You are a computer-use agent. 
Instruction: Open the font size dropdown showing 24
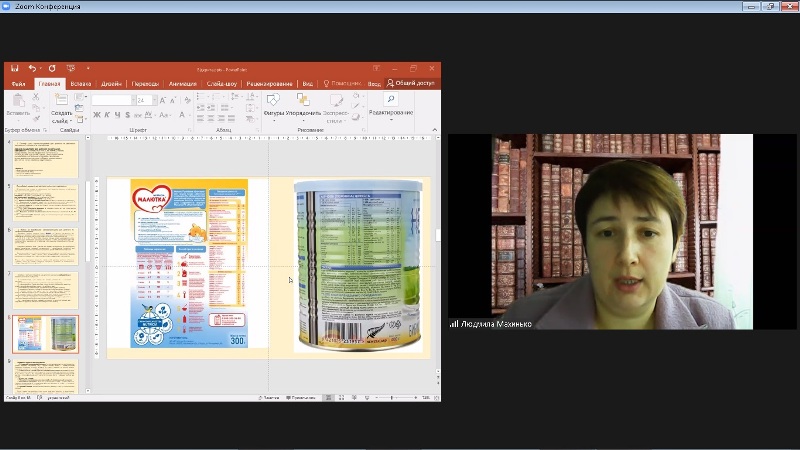[144, 100]
